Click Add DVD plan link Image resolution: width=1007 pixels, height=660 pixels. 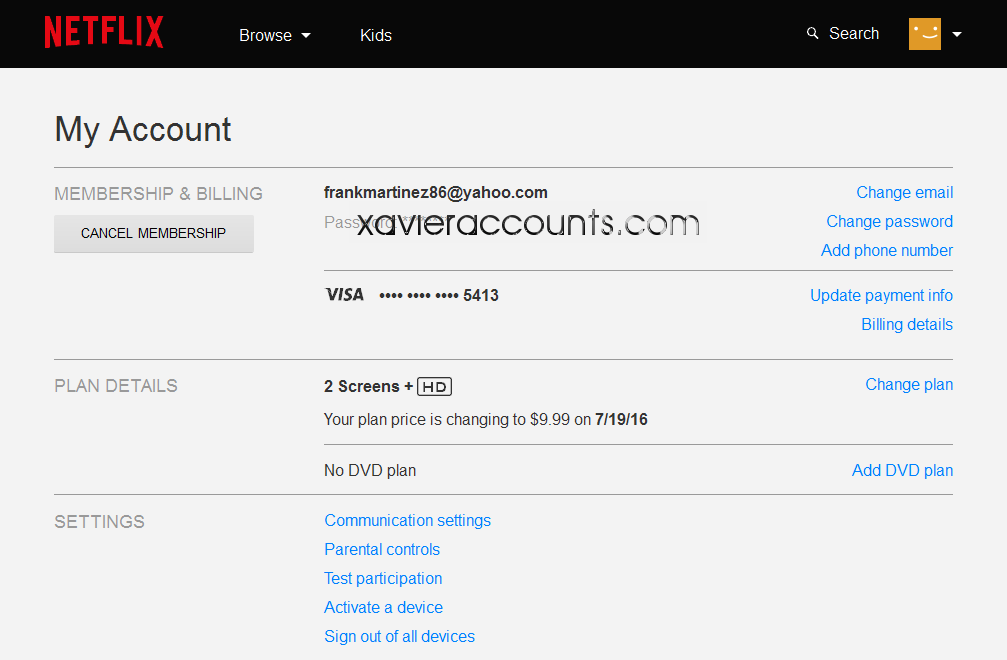click(x=902, y=471)
